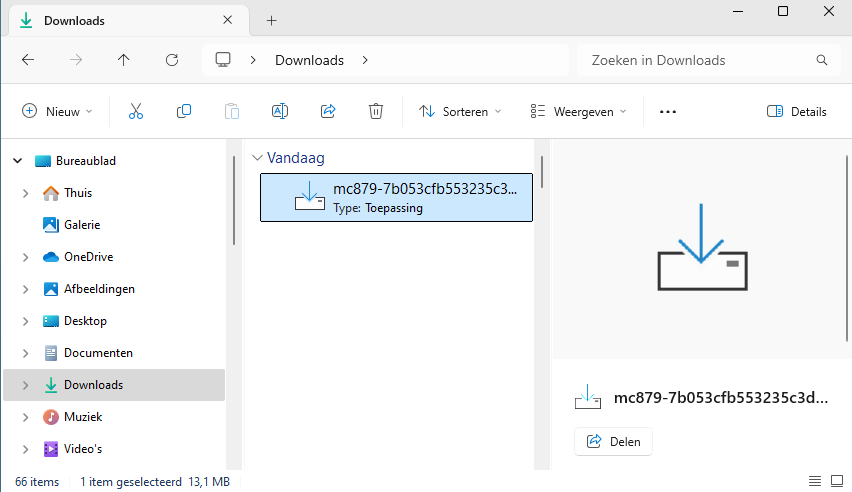Open Desktop folder in sidebar
The height and width of the screenshot is (492, 852).
pyautogui.click(x=85, y=321)
